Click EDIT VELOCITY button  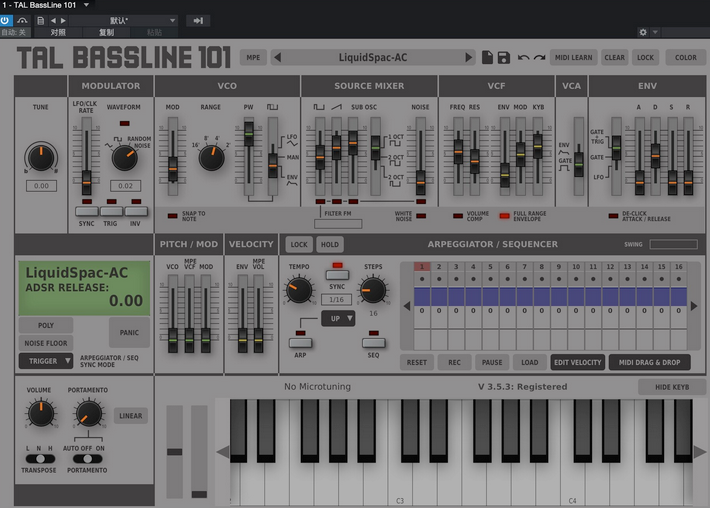578,362
